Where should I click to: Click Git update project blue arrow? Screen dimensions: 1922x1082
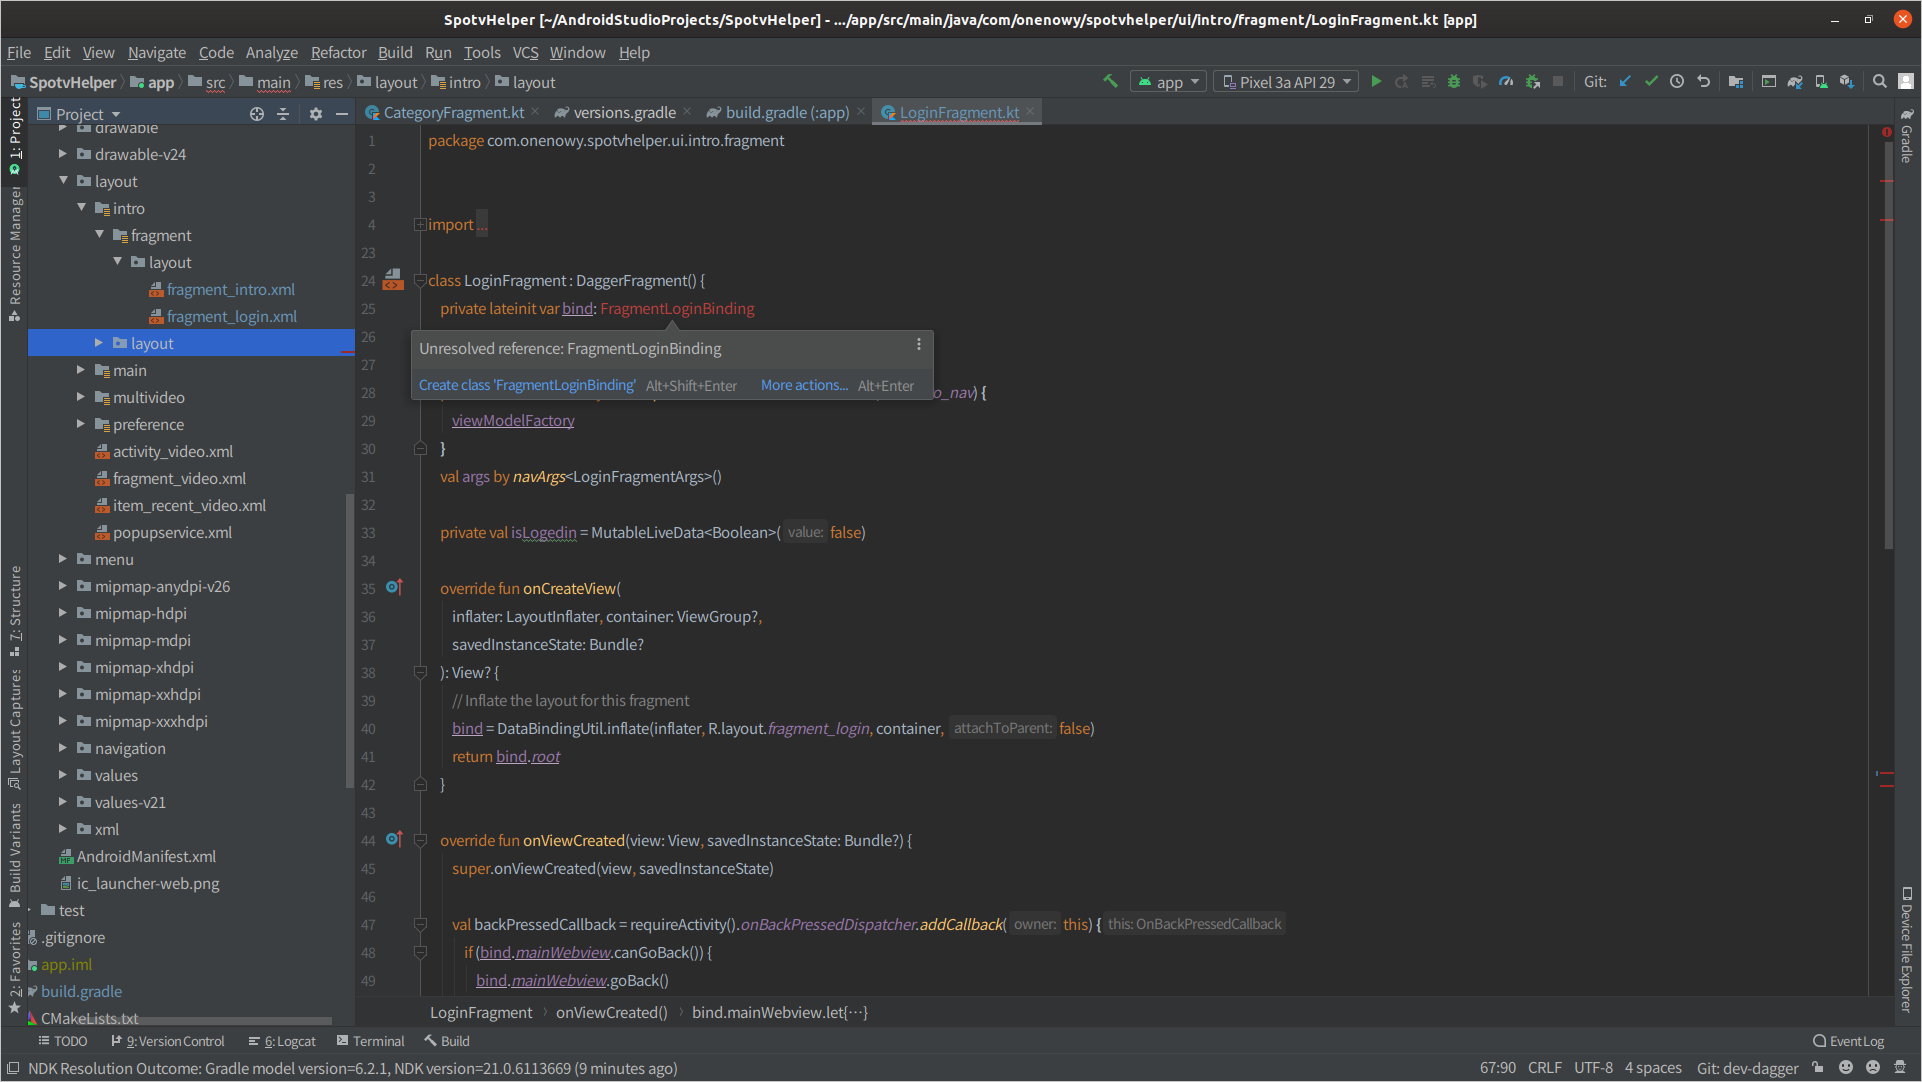(1625, 82)
